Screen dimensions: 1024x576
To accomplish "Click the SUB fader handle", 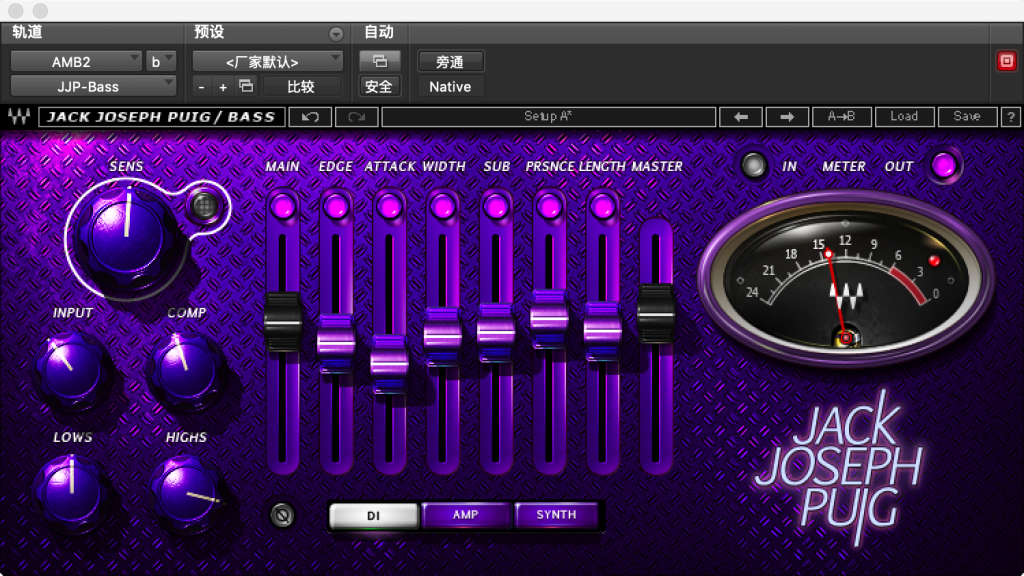I will pyautogui.click(x=496, y=332).
